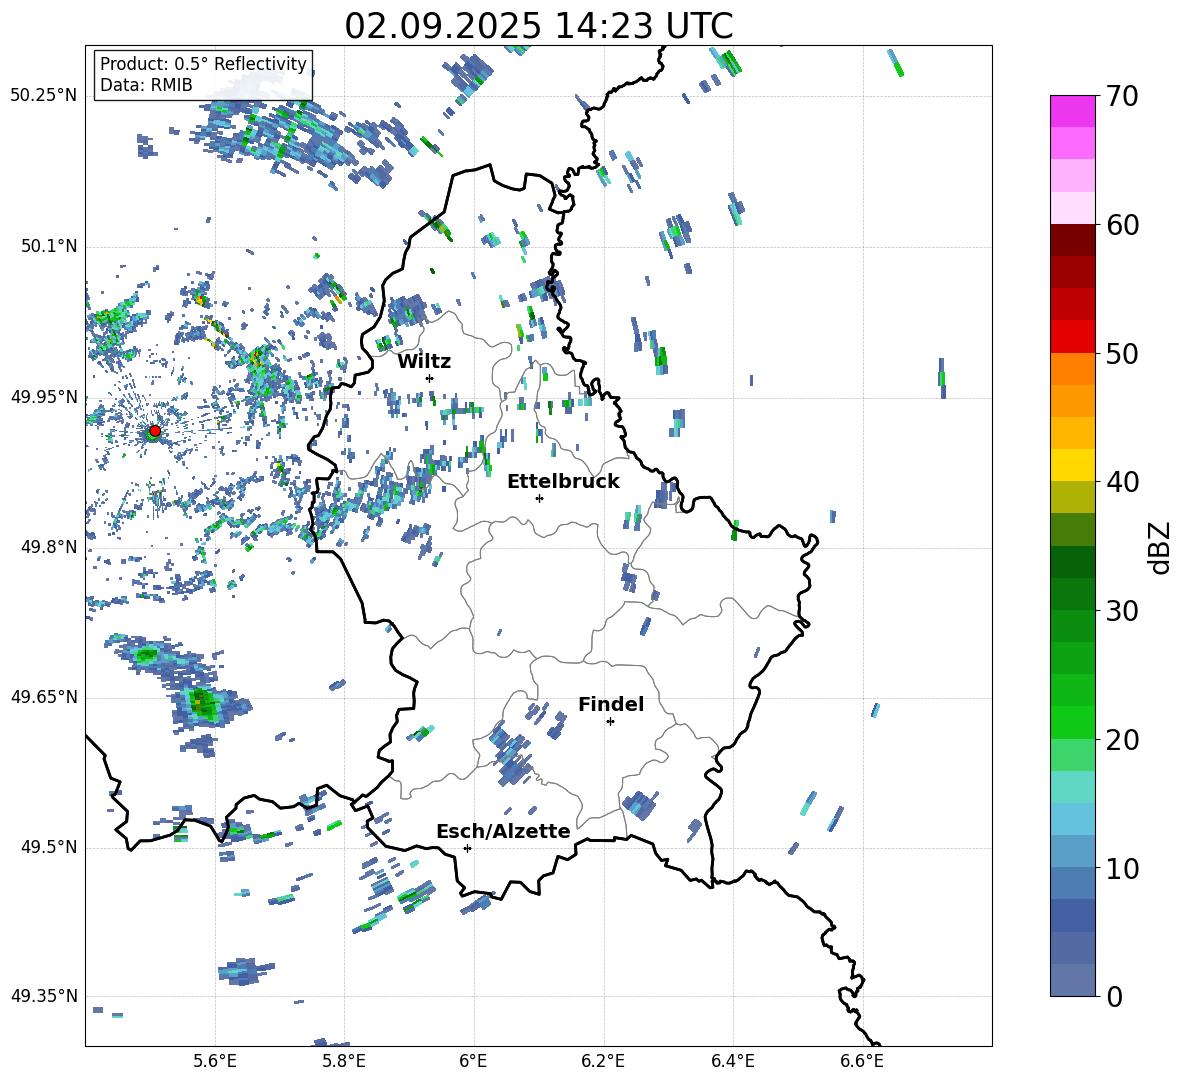Click the dark green swatch just above 30
The width and height of the screenshot is (1184, 1081).
(1073, 594)
